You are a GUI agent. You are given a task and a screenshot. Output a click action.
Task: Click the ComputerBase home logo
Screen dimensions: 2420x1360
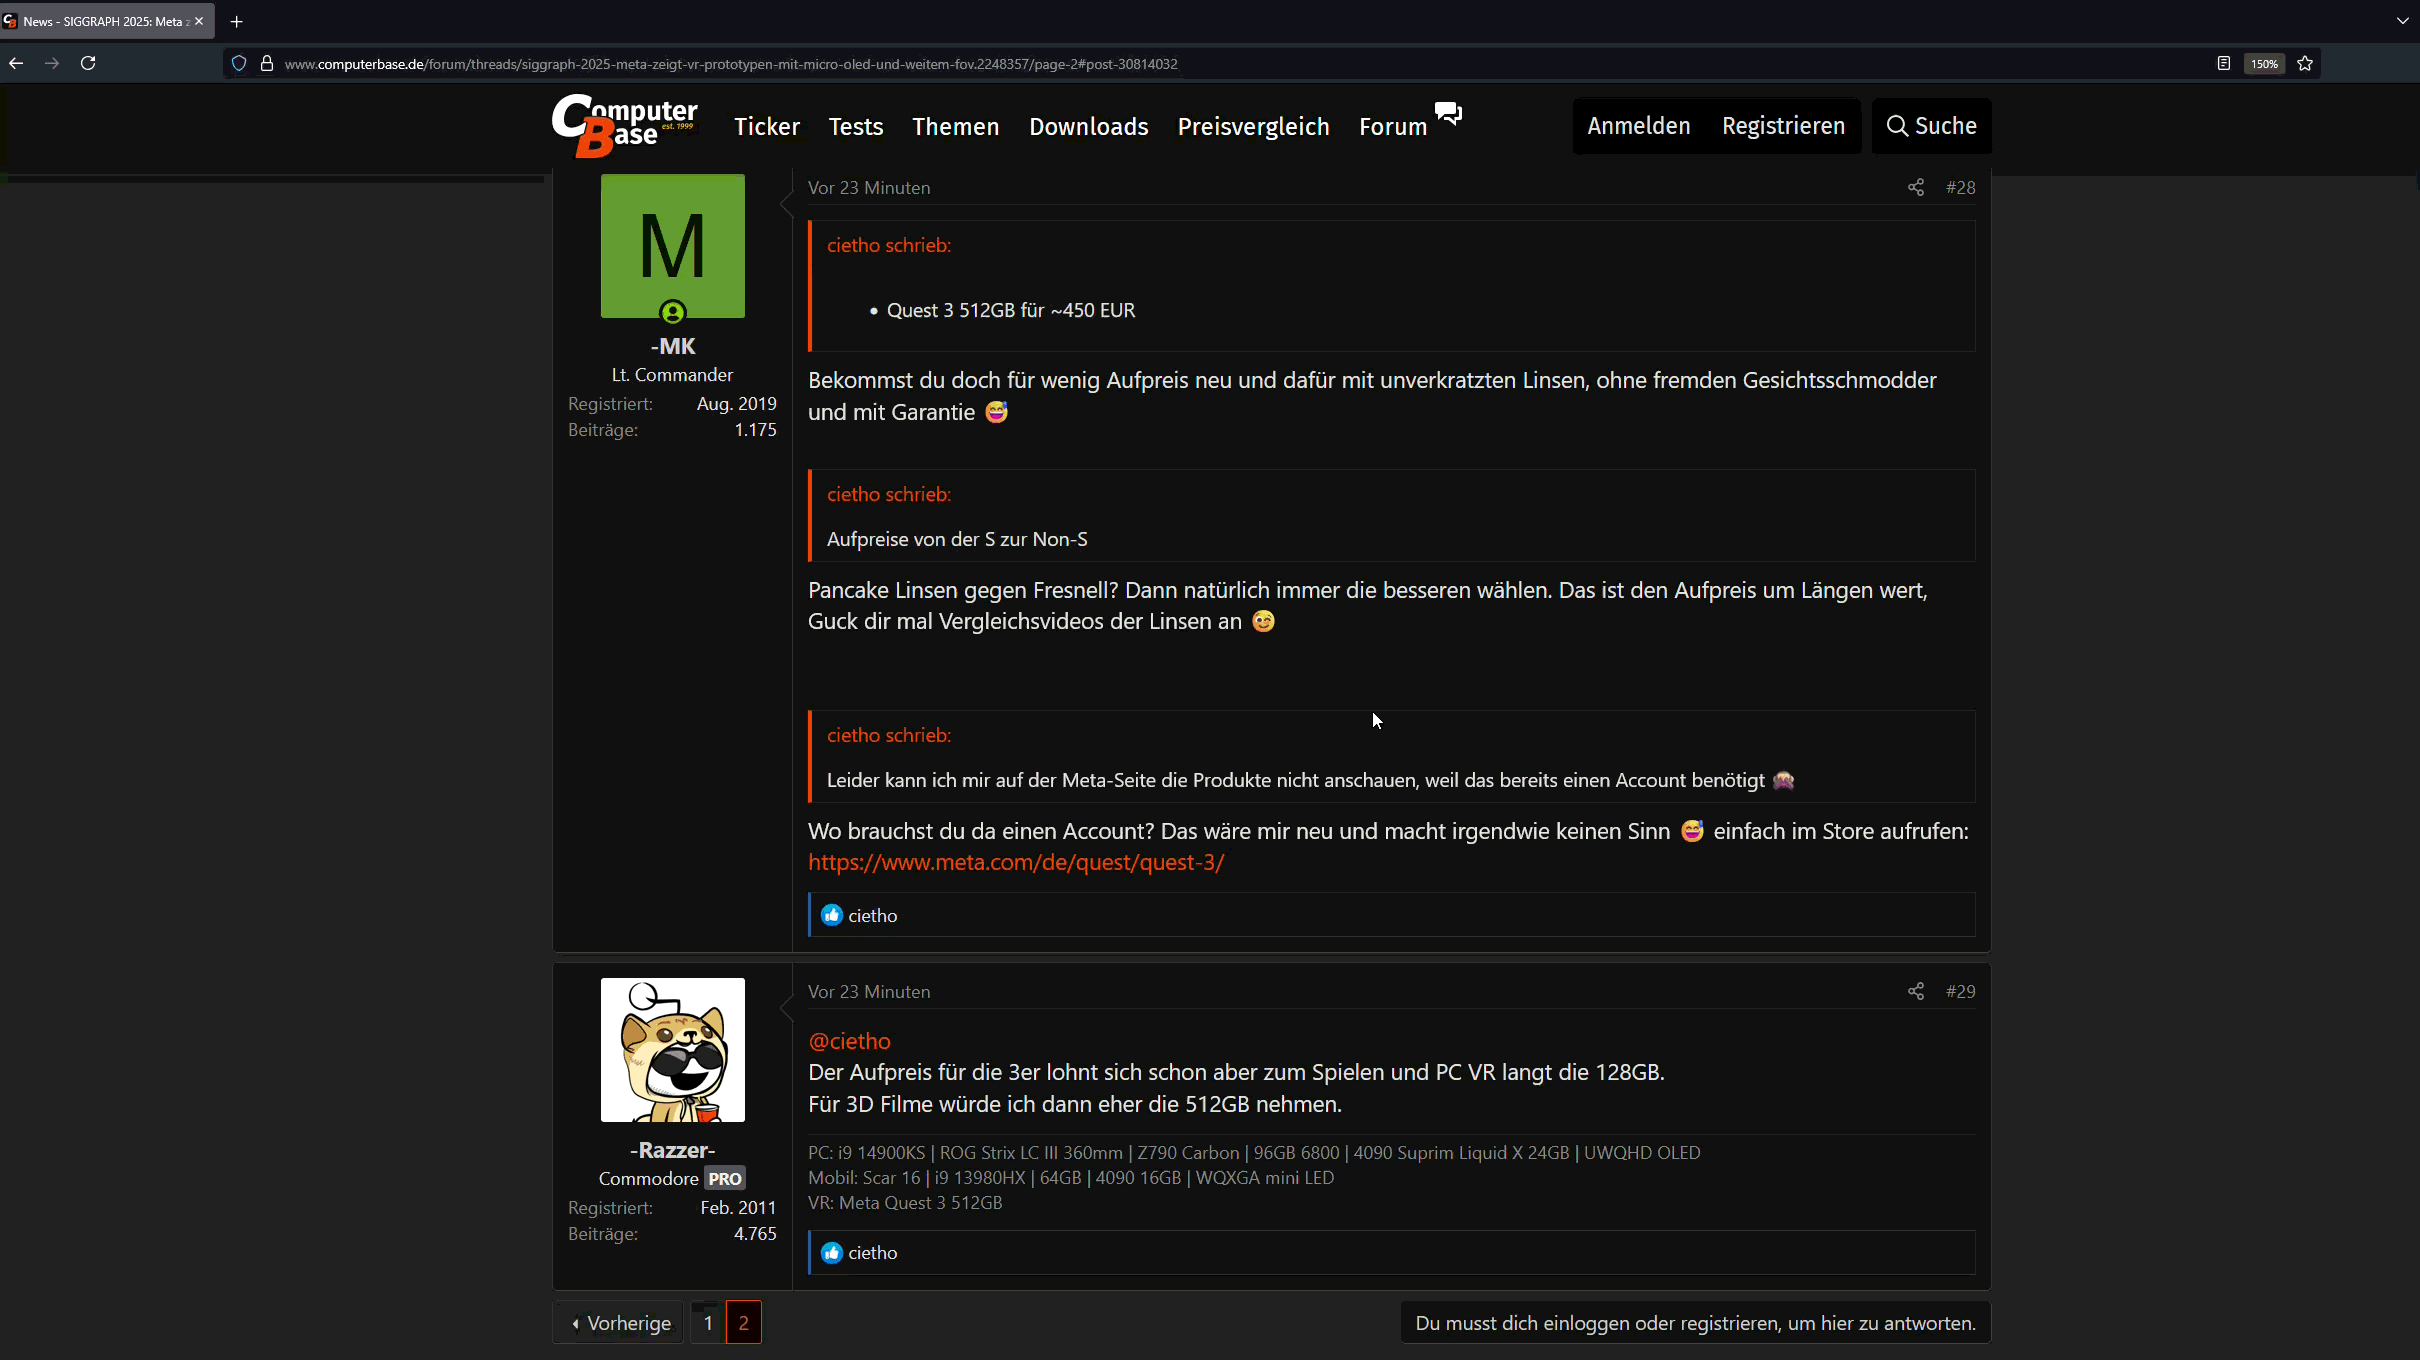point(625,126)
